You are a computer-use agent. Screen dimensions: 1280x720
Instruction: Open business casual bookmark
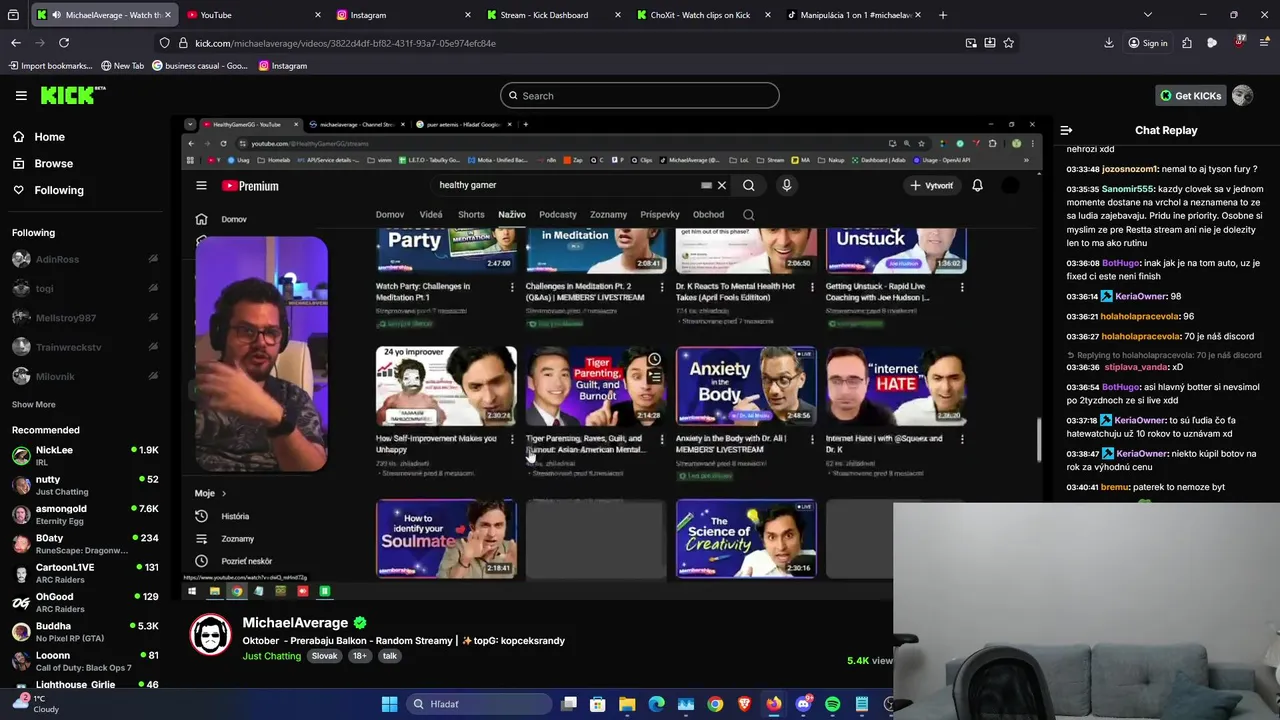200,66
